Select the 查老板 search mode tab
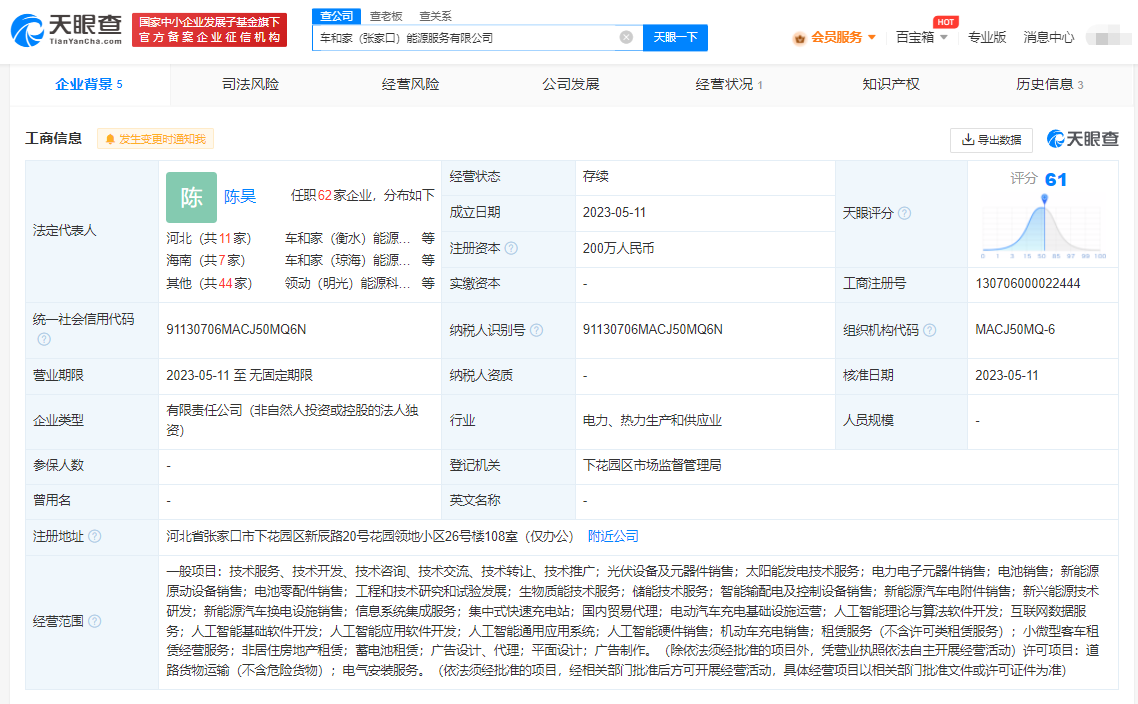Image resolution: width=1138 pixels, height=704 pixels. point(386,16)
